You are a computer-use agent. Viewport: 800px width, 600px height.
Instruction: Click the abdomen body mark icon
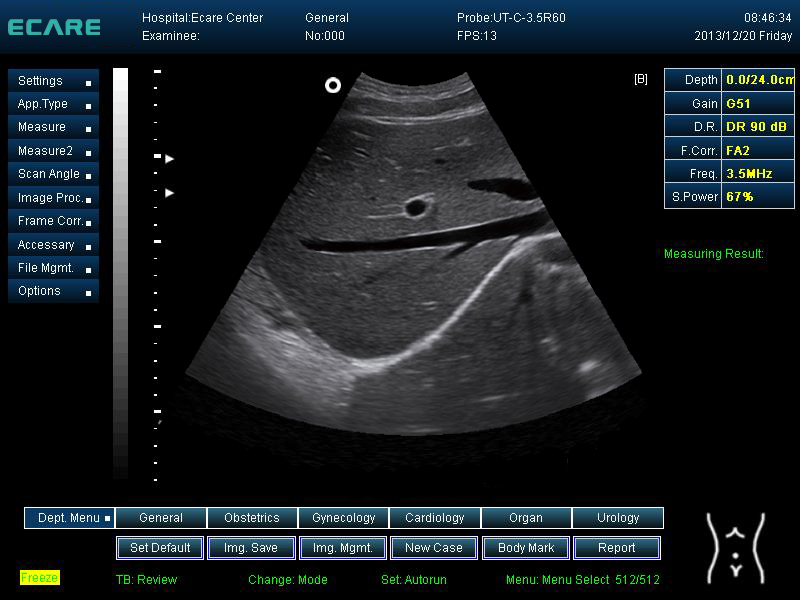[x=735, y=548]
